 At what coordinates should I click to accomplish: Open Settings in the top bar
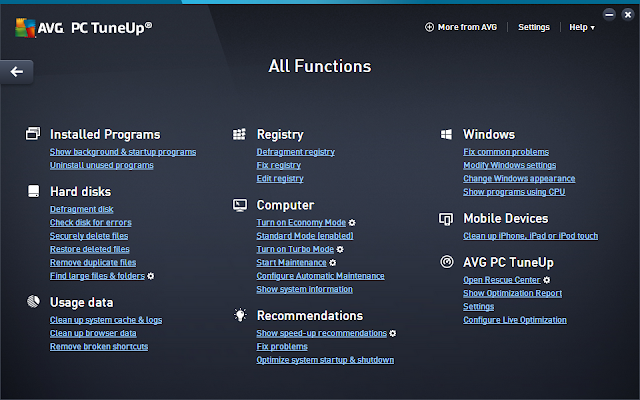533,27
